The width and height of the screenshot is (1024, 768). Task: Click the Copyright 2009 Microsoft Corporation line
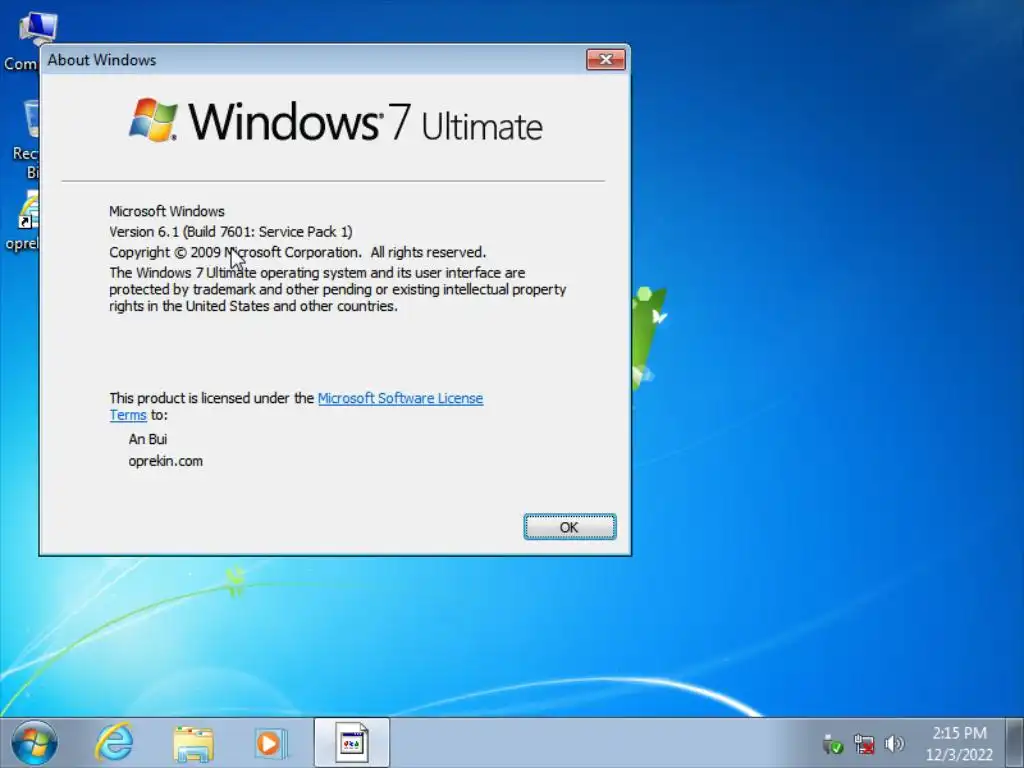click(x=297, y=253)
